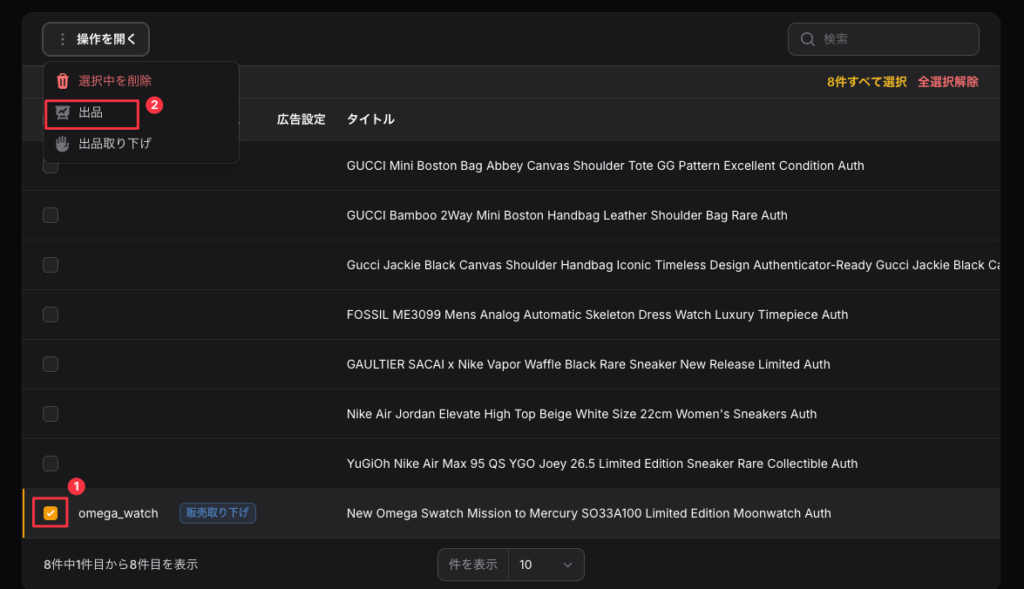Click the three-dot icon in 操作を開く

pyautogui.click(x=63, y=39)
